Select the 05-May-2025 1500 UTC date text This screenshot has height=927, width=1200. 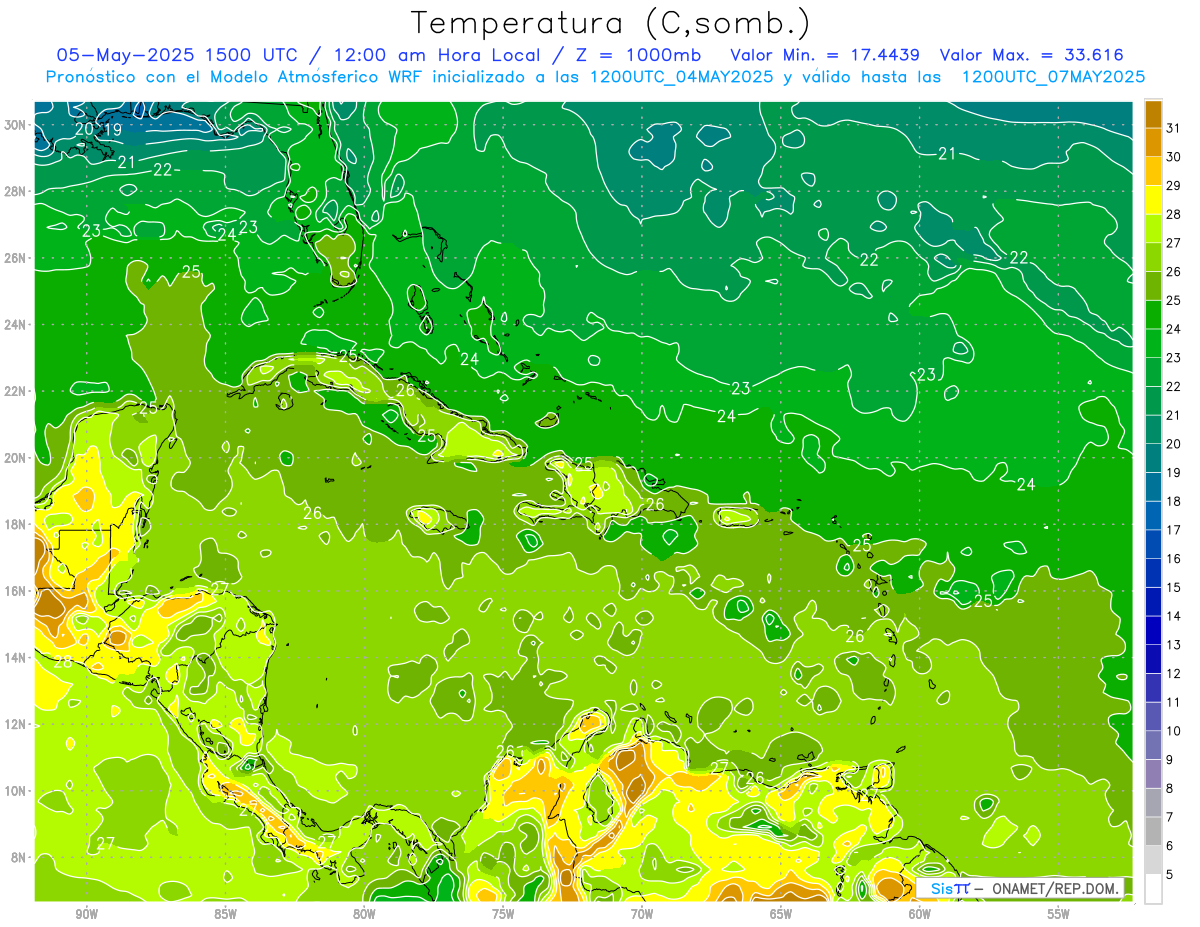point(175,55)
